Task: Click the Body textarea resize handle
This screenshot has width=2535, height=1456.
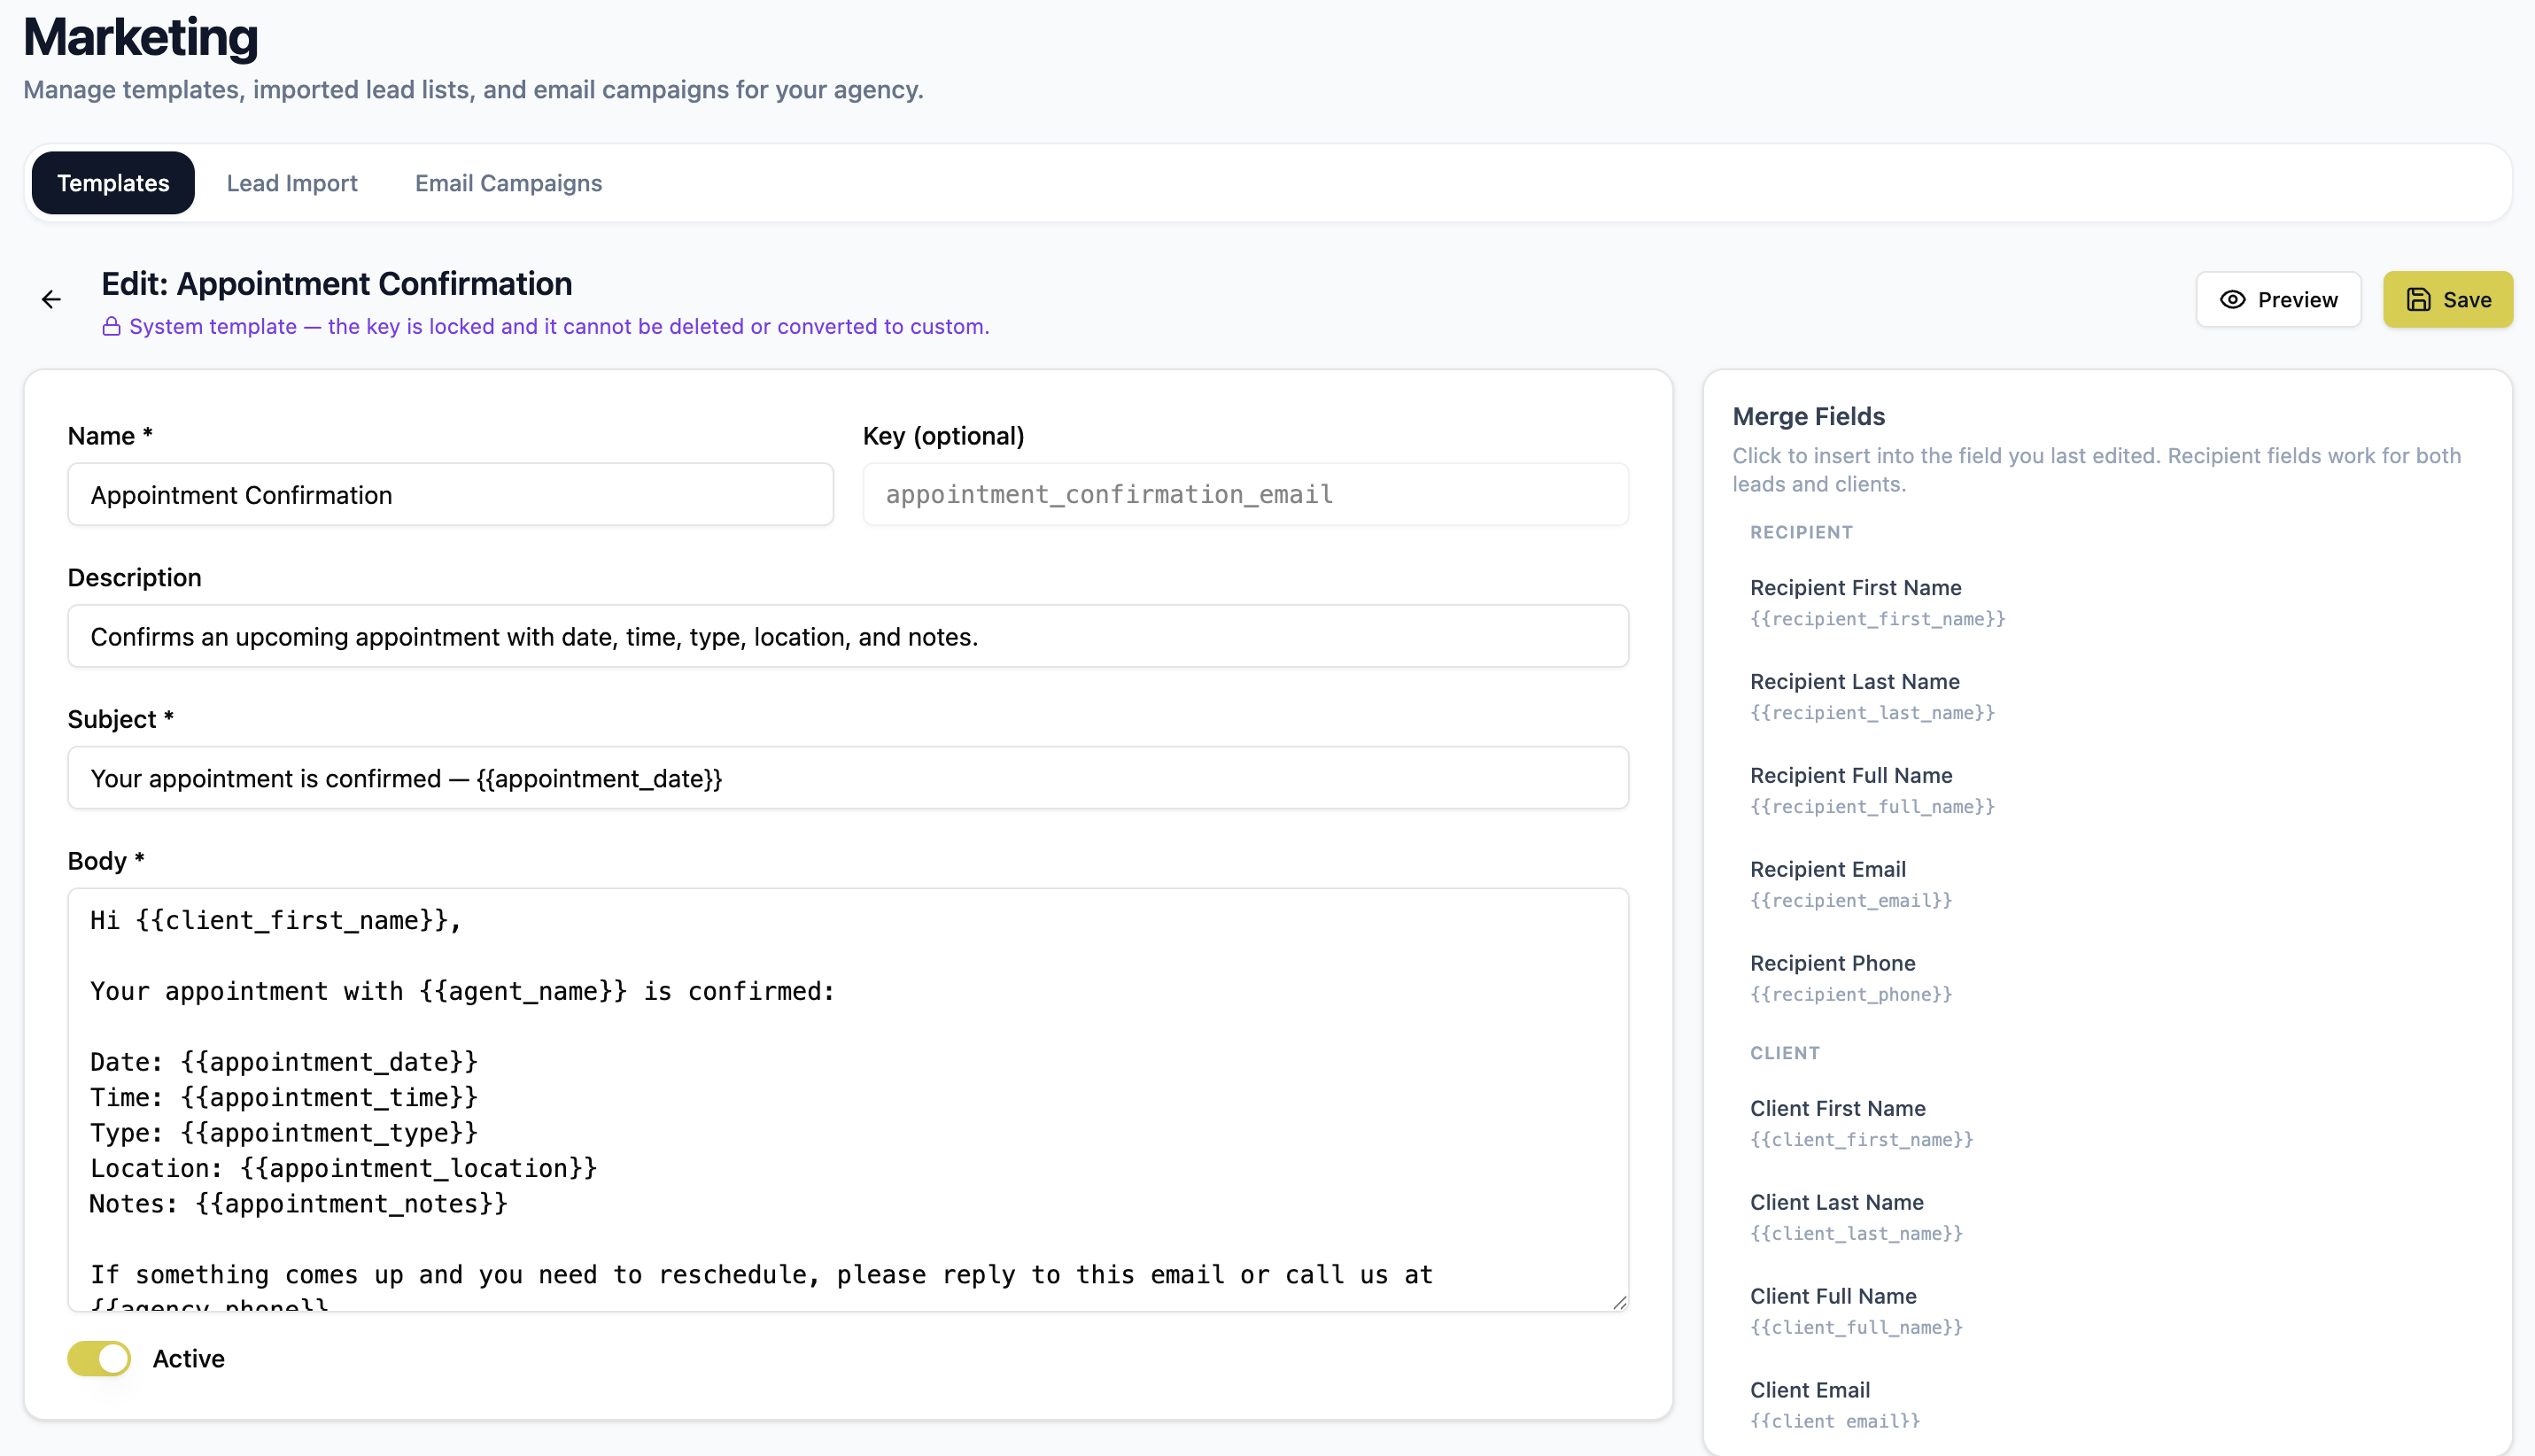Action: (x=1619, y=1302)
